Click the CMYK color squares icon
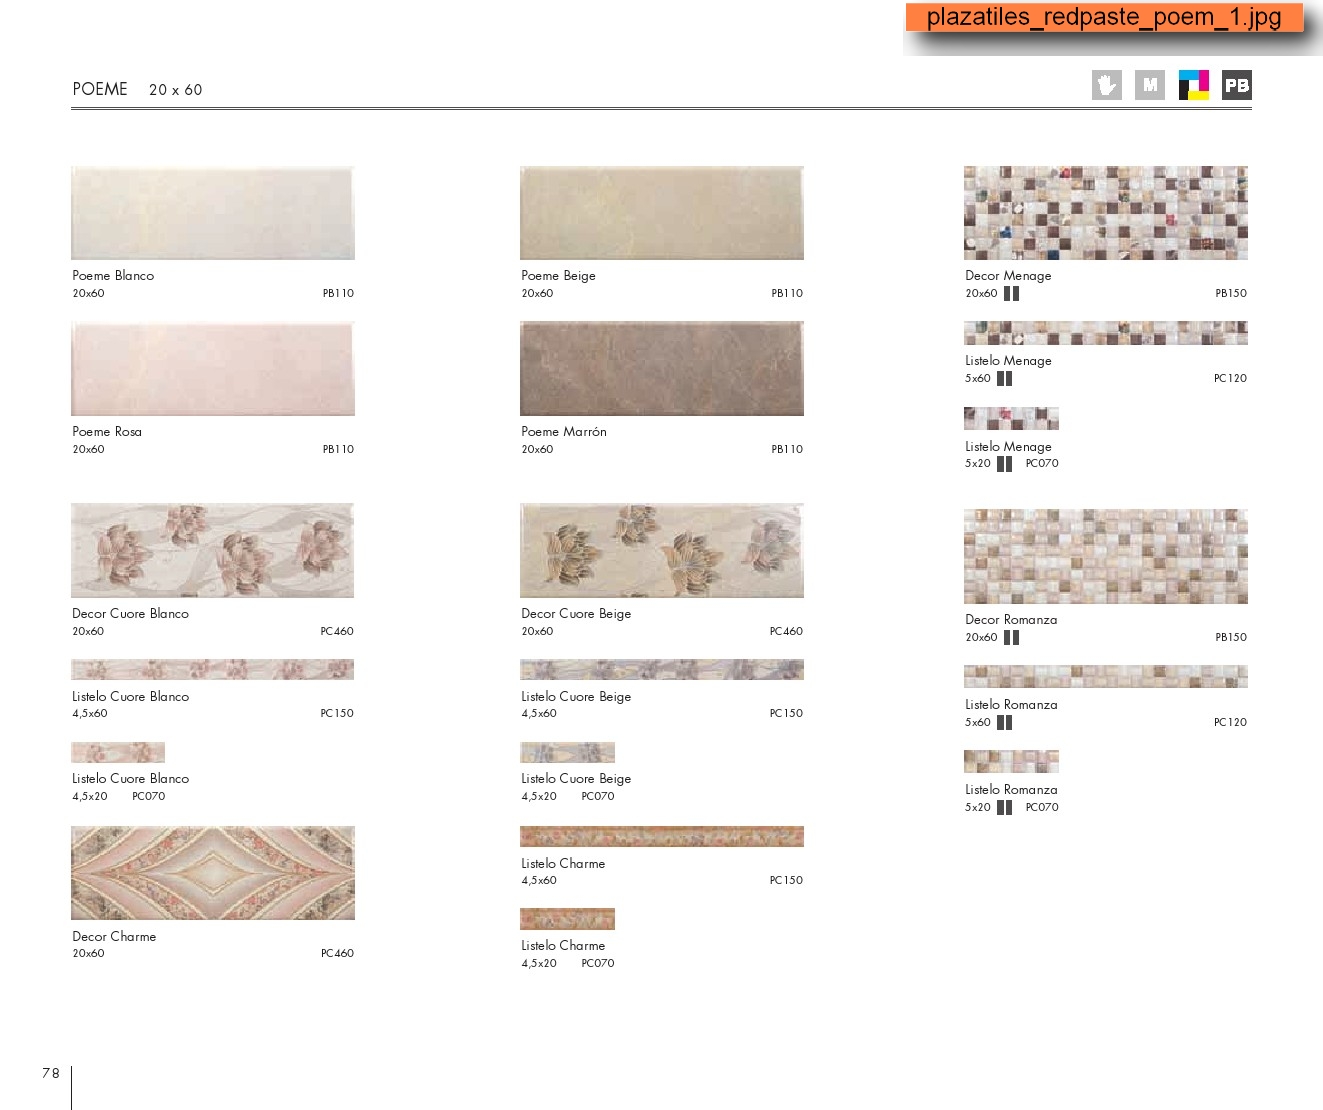Image resolution: width=1323 pixels, height=1110 pixels. (x=1193, y=85)
